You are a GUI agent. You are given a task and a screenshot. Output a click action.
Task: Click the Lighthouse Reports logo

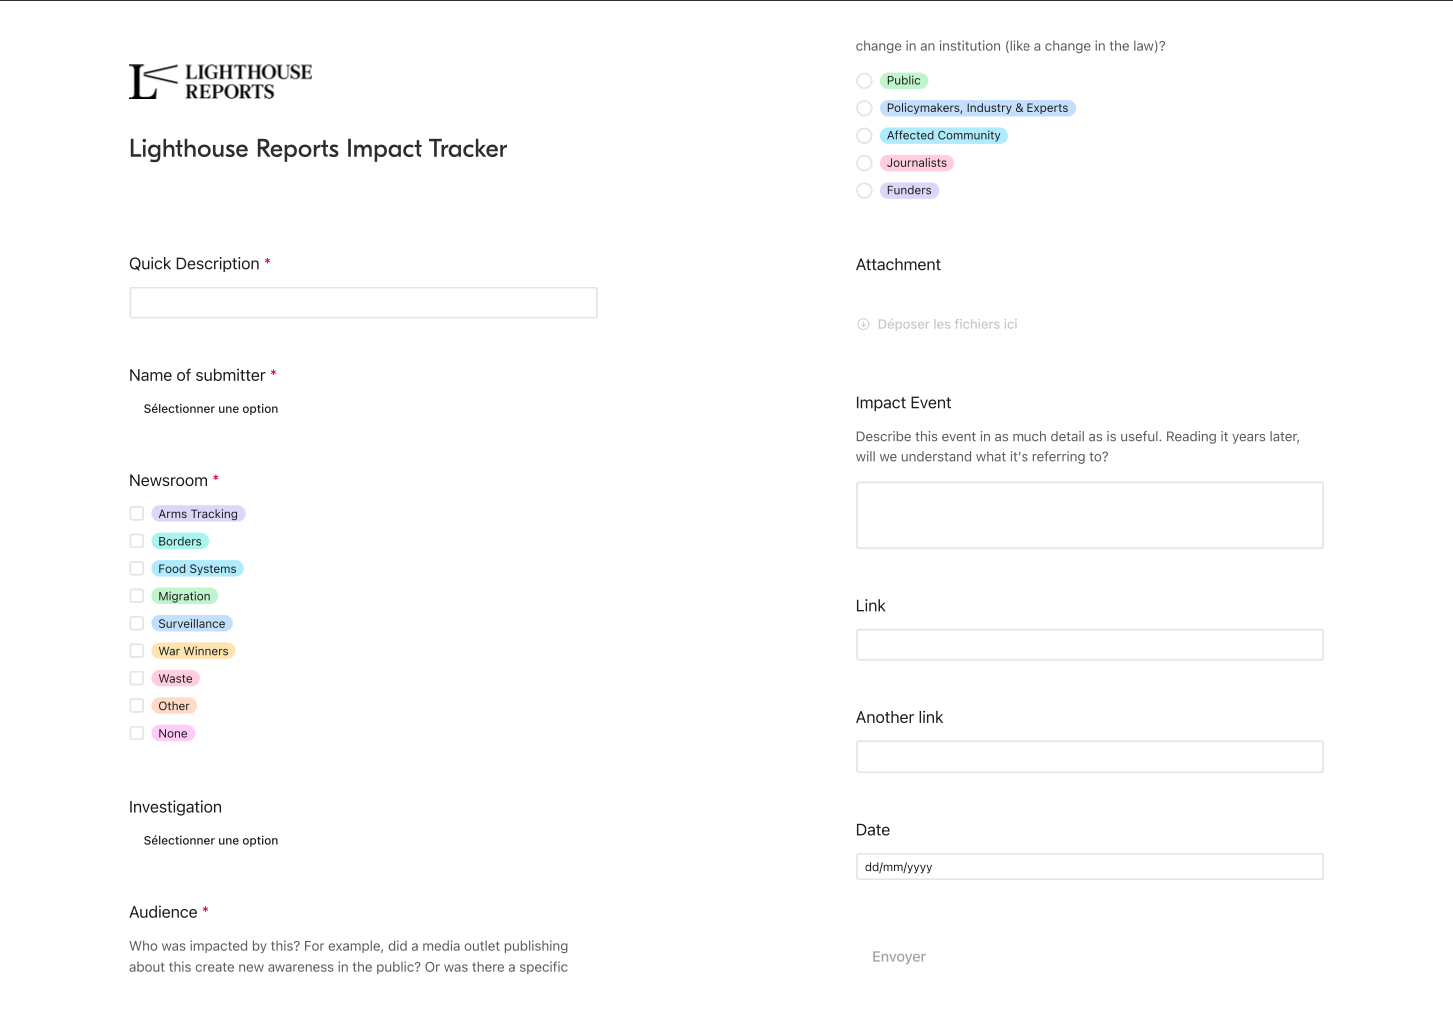[x=220, y=82]
